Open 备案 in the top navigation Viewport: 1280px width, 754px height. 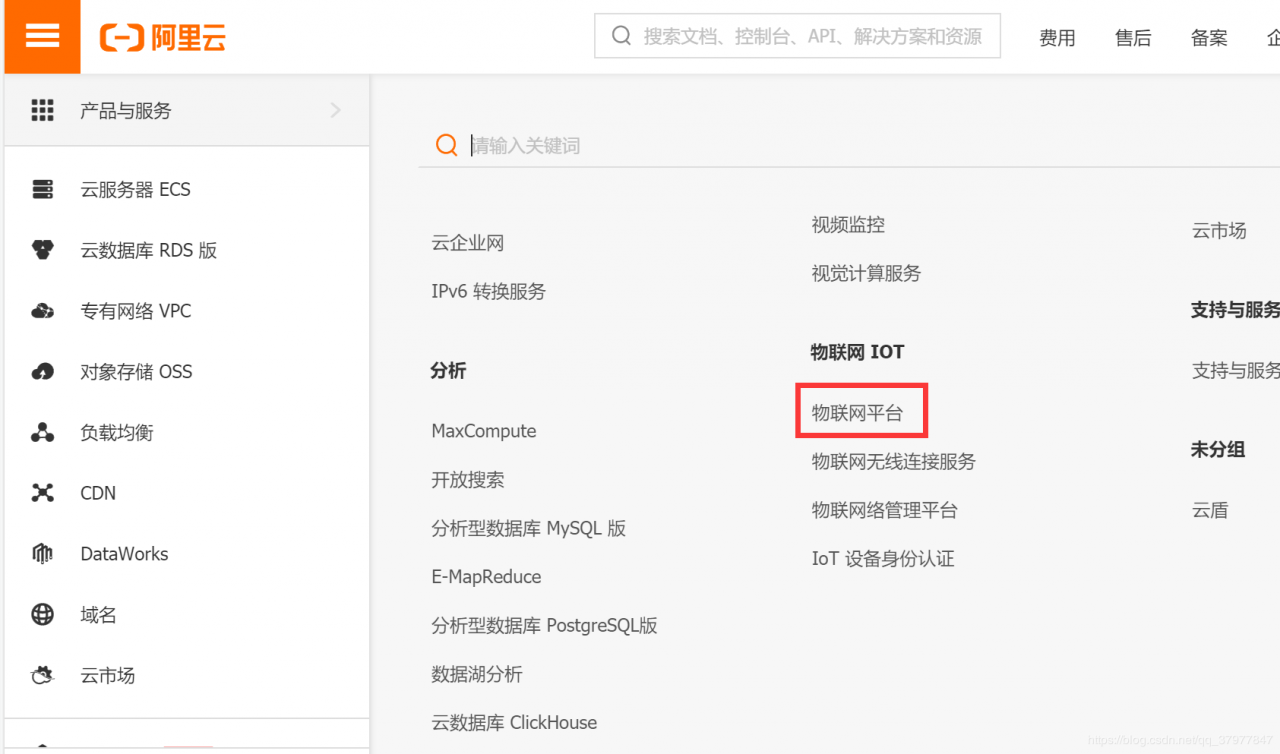[1209, 38]
